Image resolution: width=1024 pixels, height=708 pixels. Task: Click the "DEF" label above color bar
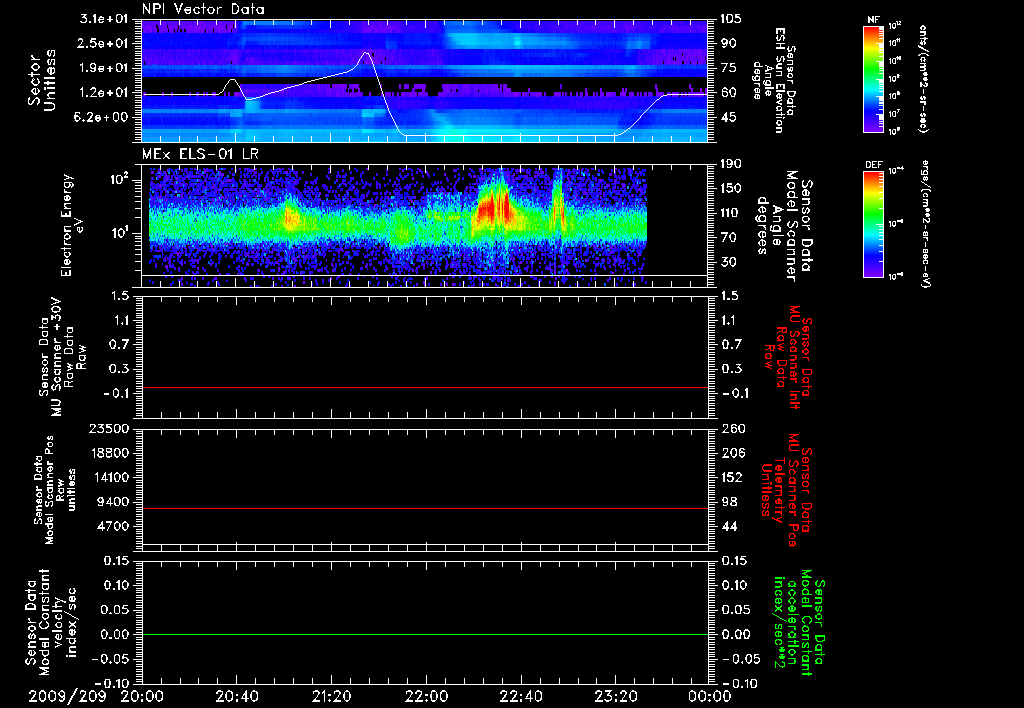(874, 165)
